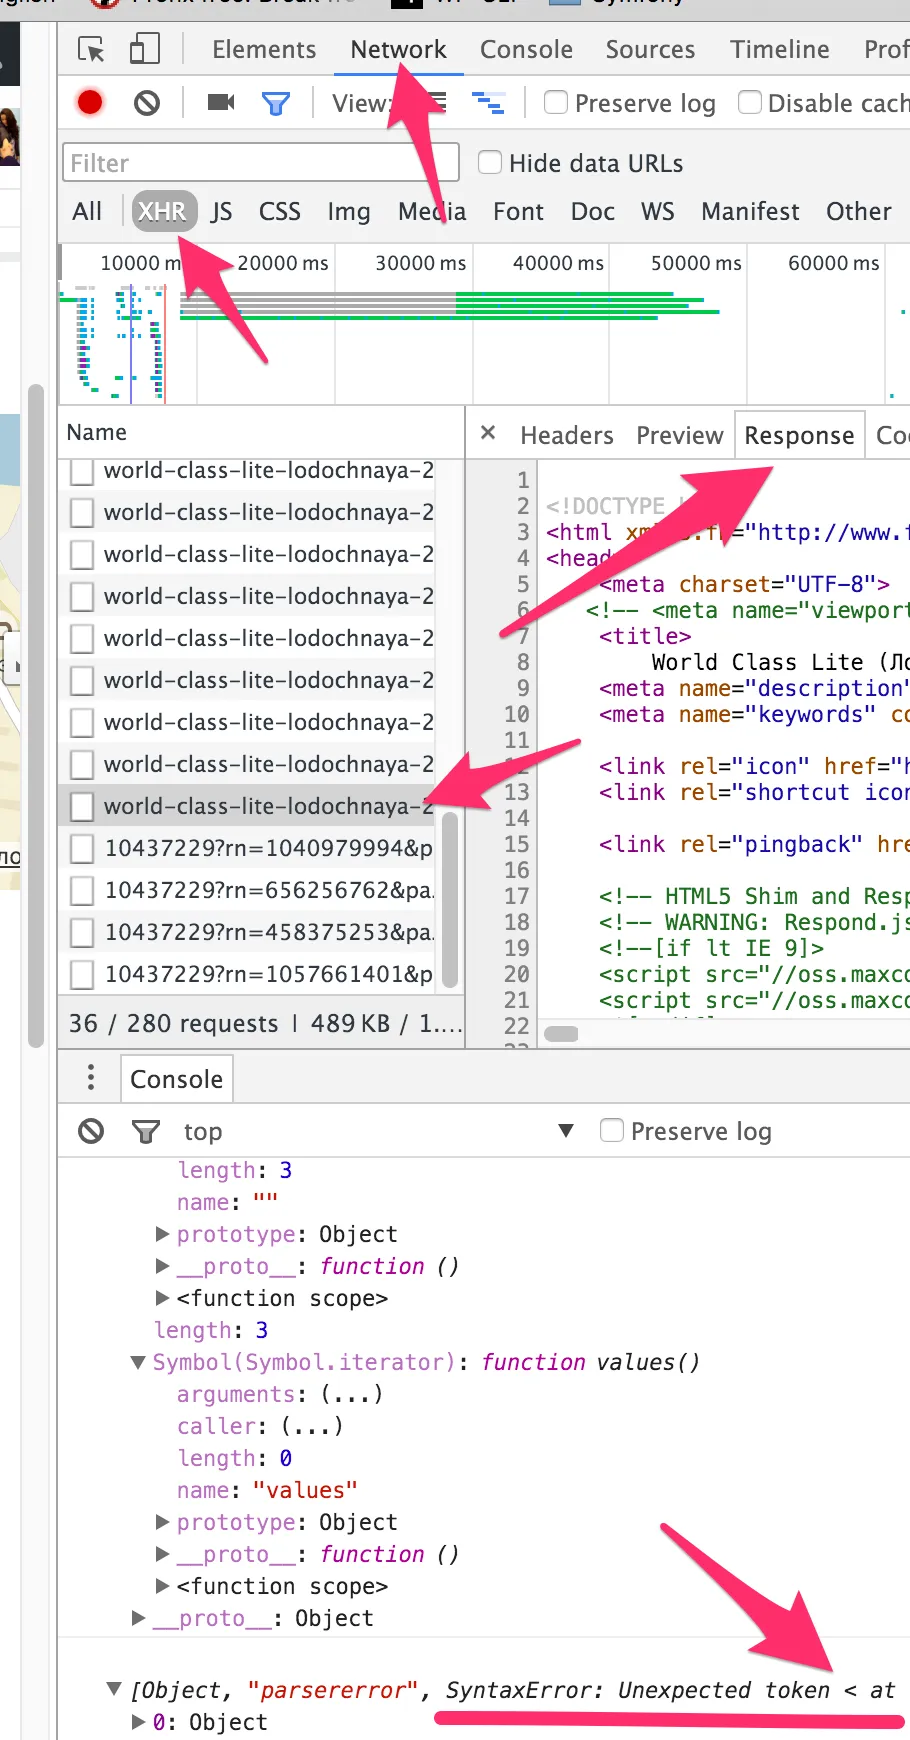
Task: Open the top execution context dropdown
Action: pyautogui.click(x=380, y=1131)
